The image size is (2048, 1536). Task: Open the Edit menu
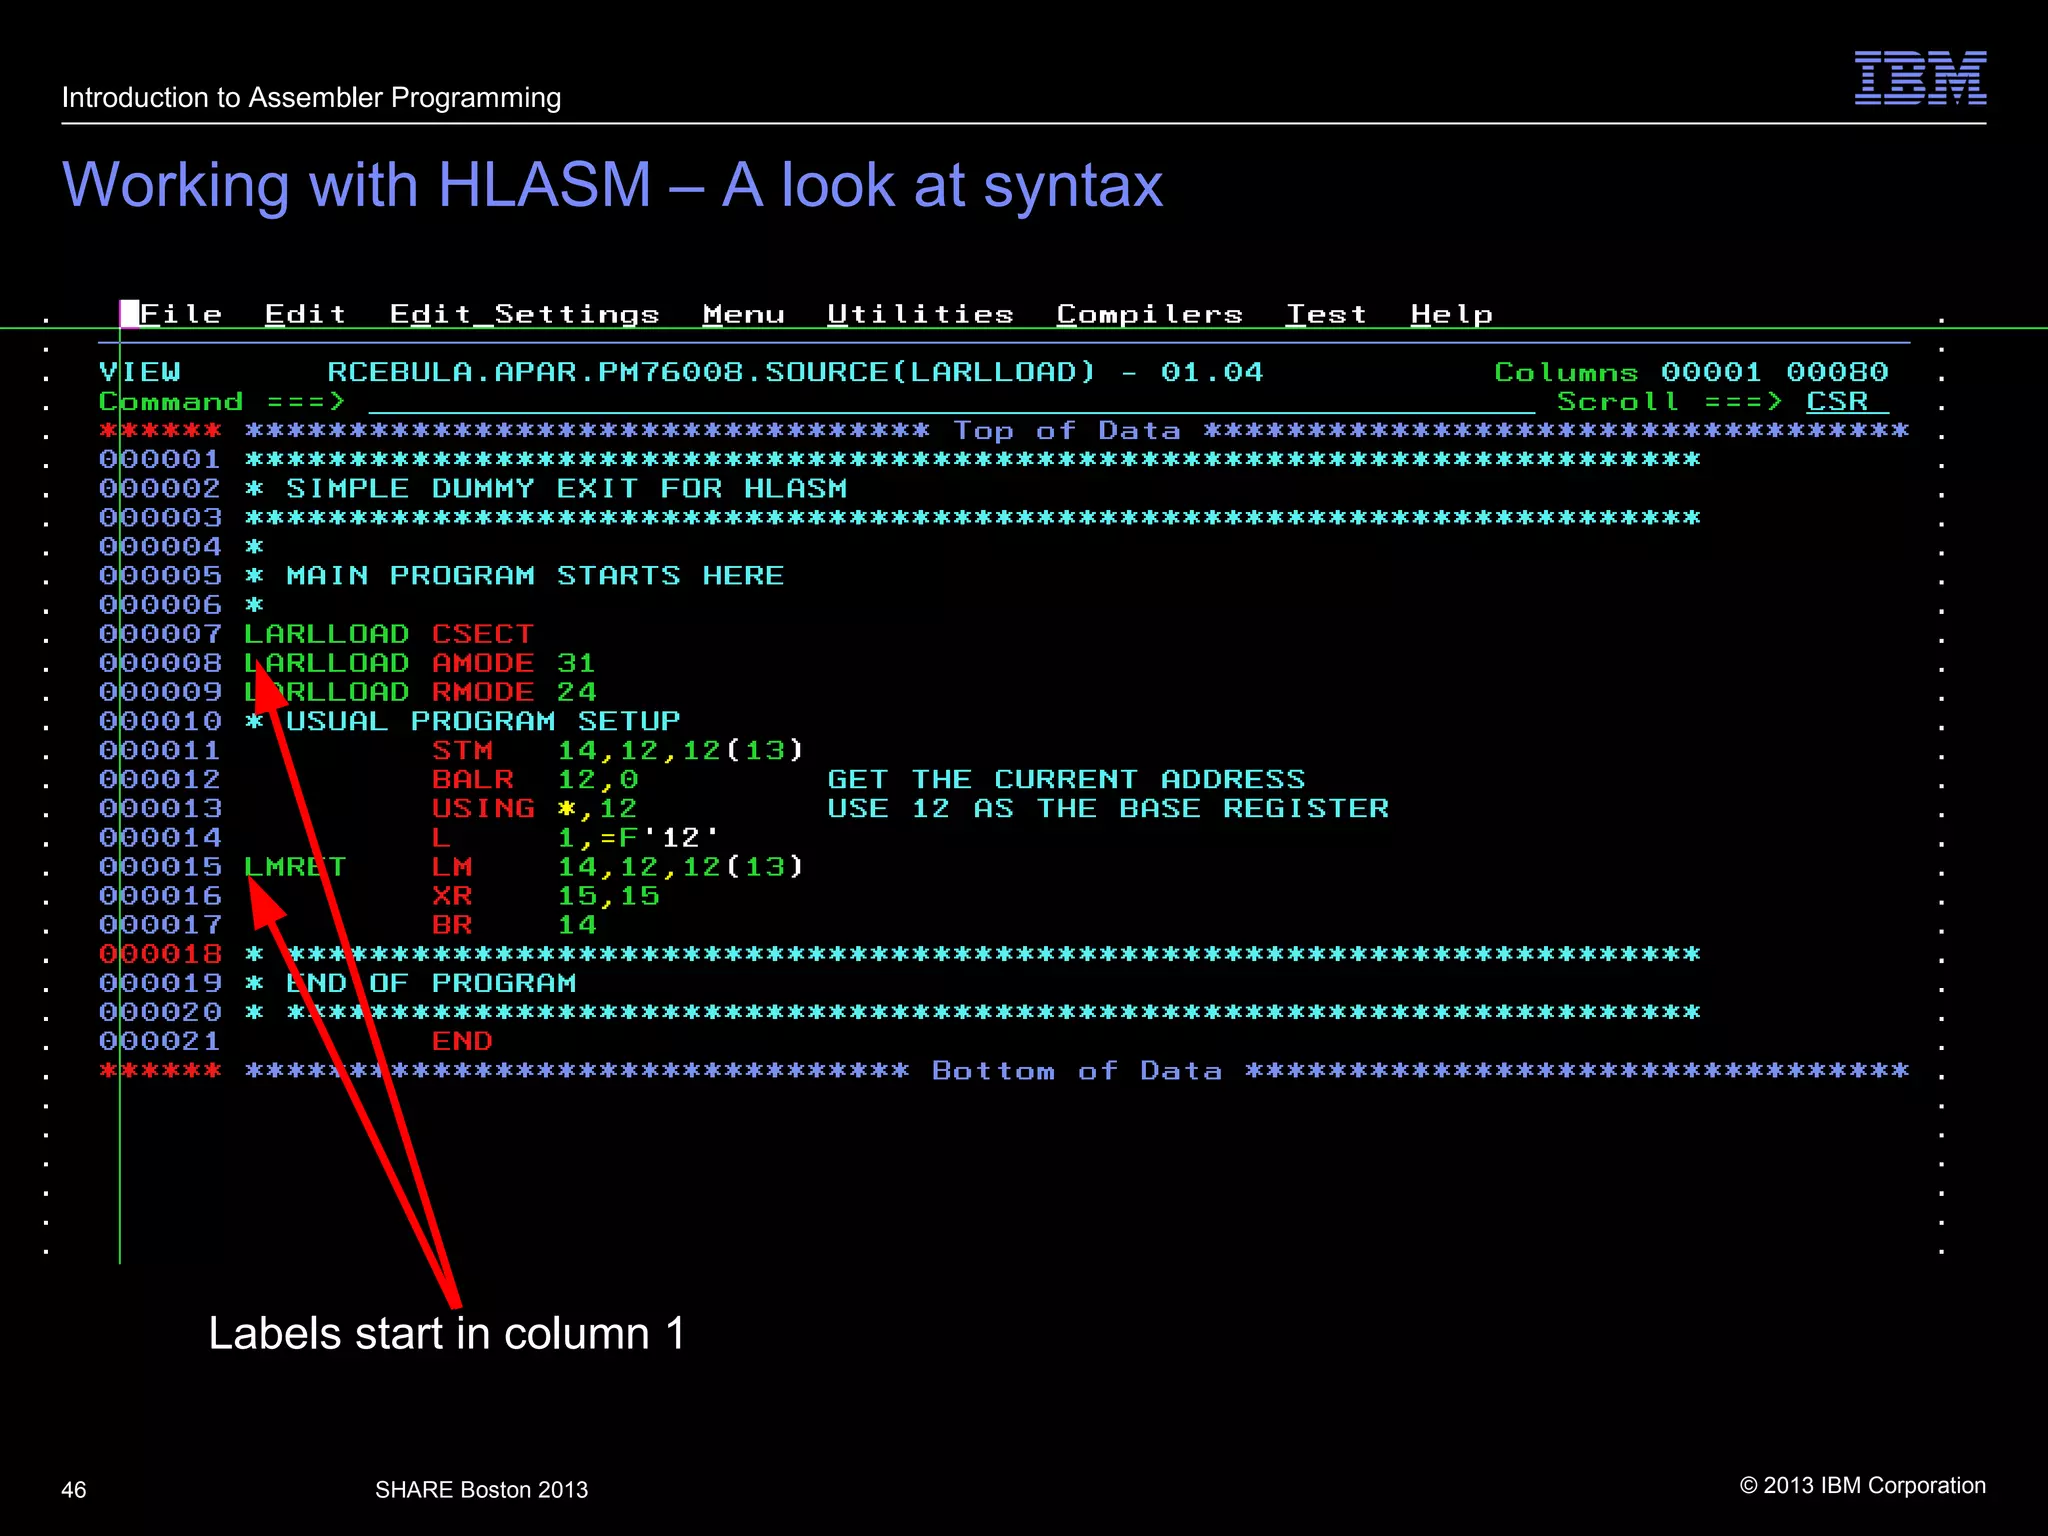click(305, 314)
